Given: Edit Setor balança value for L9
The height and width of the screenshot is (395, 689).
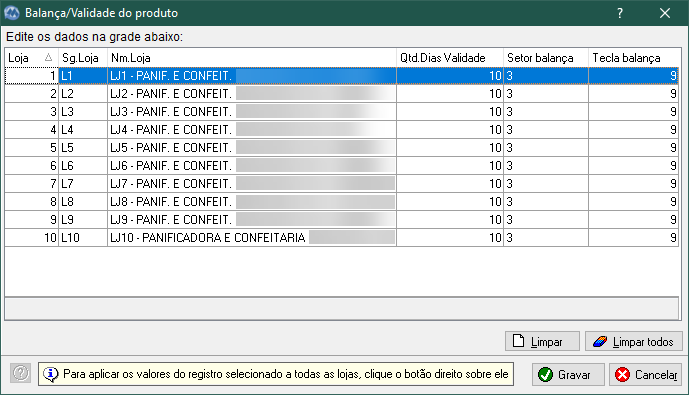Looking at the screenshot, I should click(546, 220).
